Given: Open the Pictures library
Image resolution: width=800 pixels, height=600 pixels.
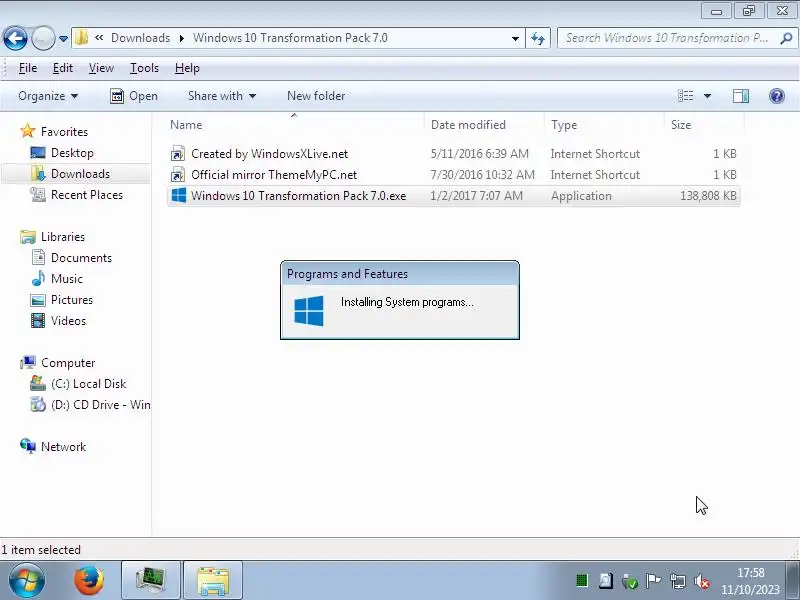Looking at the screenshot, I should (x=71, y=299).
